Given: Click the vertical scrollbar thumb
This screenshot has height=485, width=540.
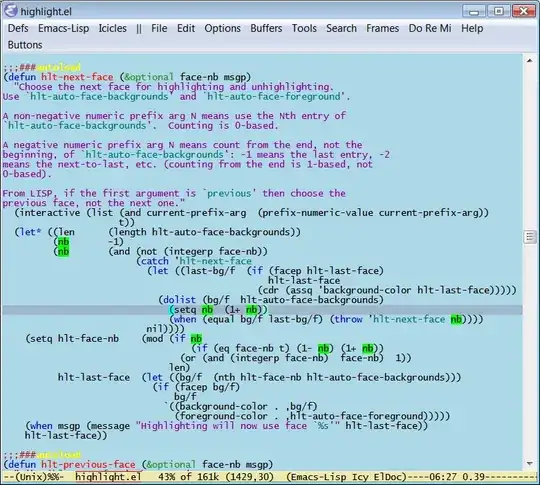Looking at the screenshot, I should (x=530, y=237).
